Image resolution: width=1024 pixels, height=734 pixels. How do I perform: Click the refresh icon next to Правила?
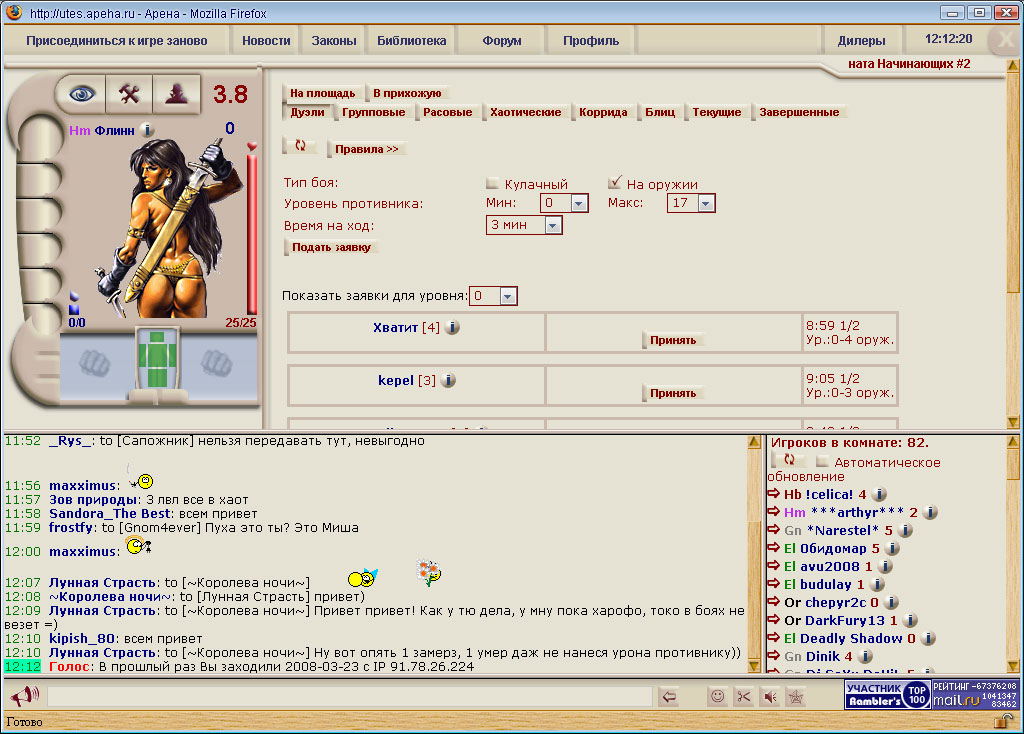tap(300, 146)
